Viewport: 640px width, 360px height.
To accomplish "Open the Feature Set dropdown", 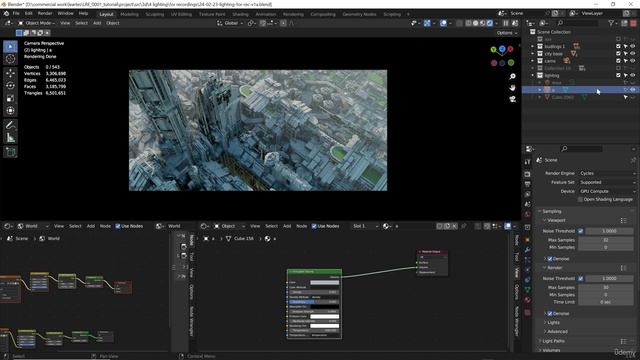I will (x=607, y=182).
